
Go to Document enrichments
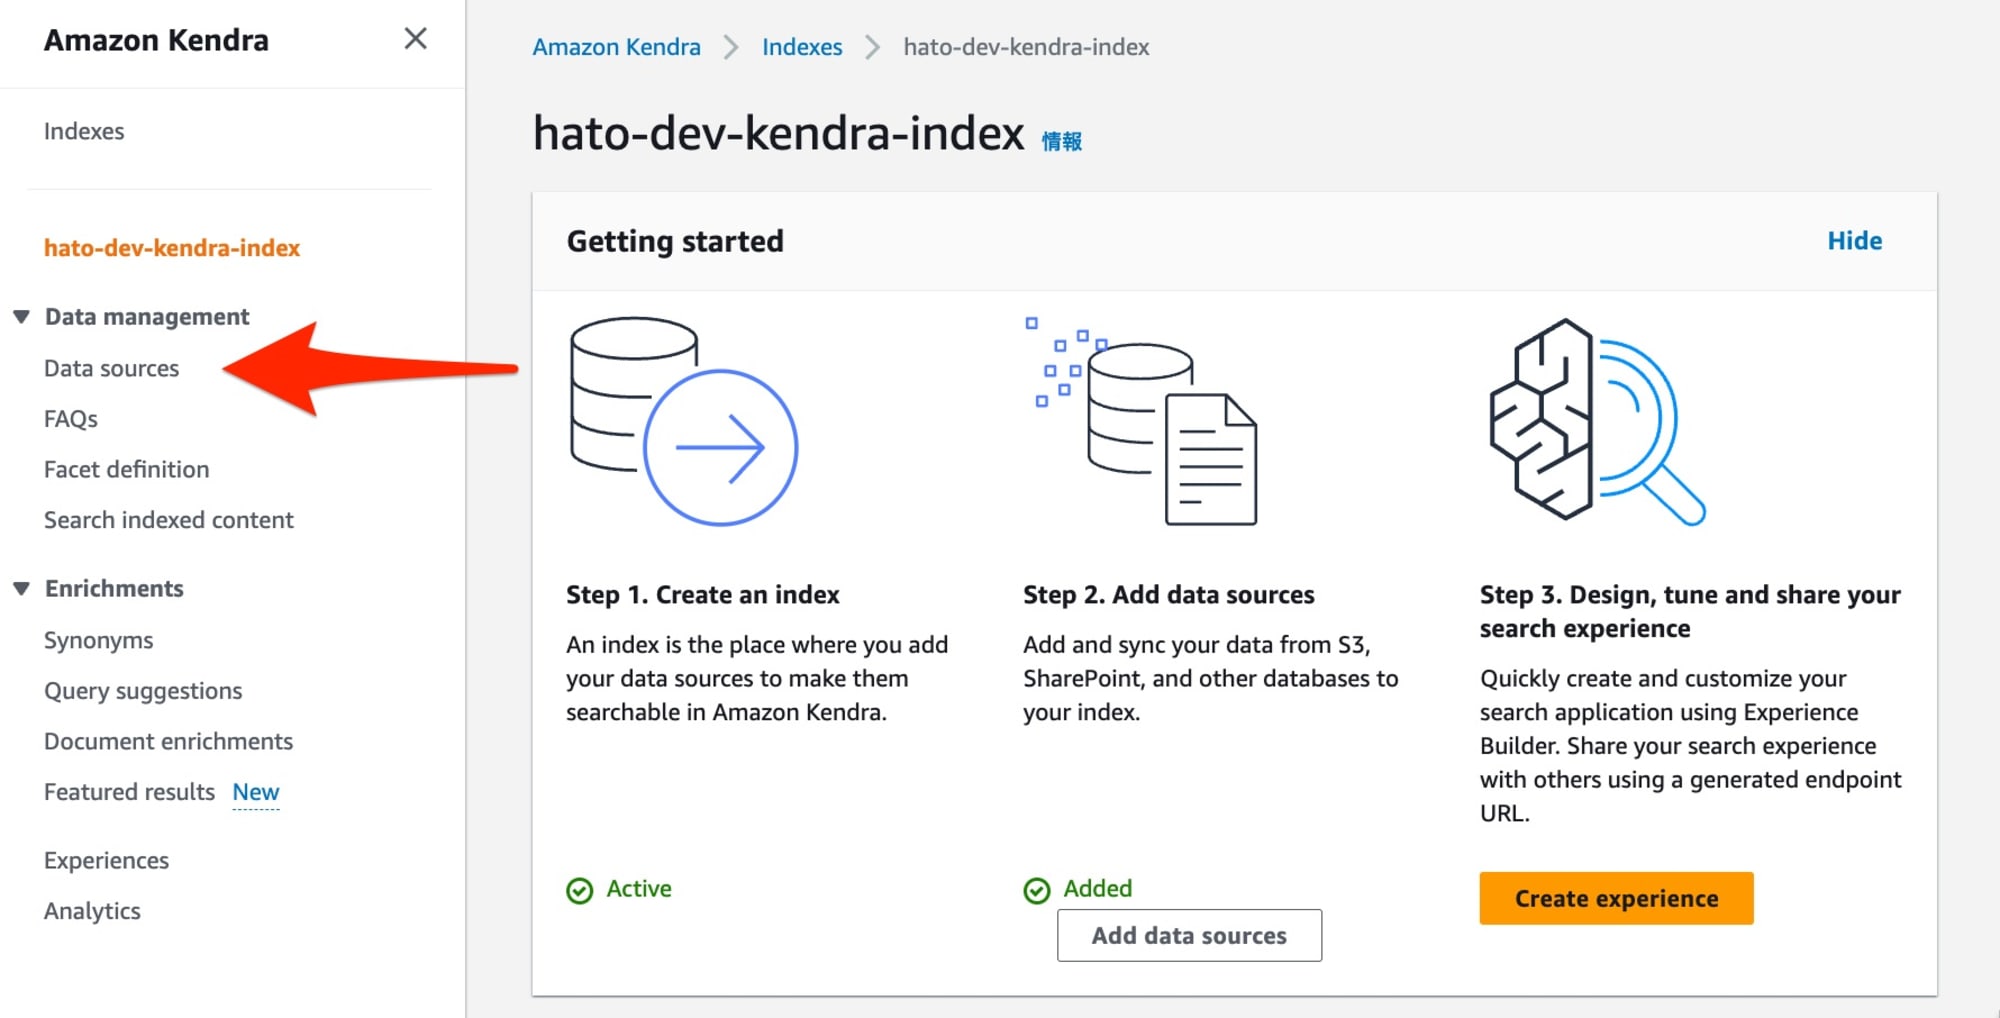[168, 741]
